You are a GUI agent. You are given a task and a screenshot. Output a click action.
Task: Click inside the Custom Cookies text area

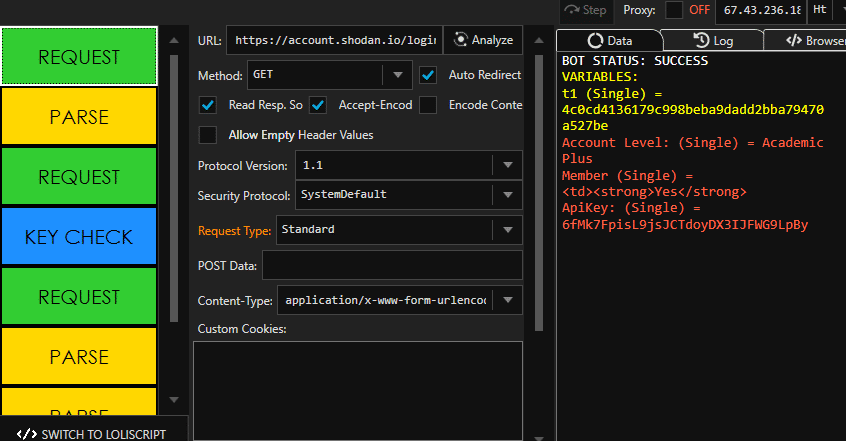[x=357, y=390]
